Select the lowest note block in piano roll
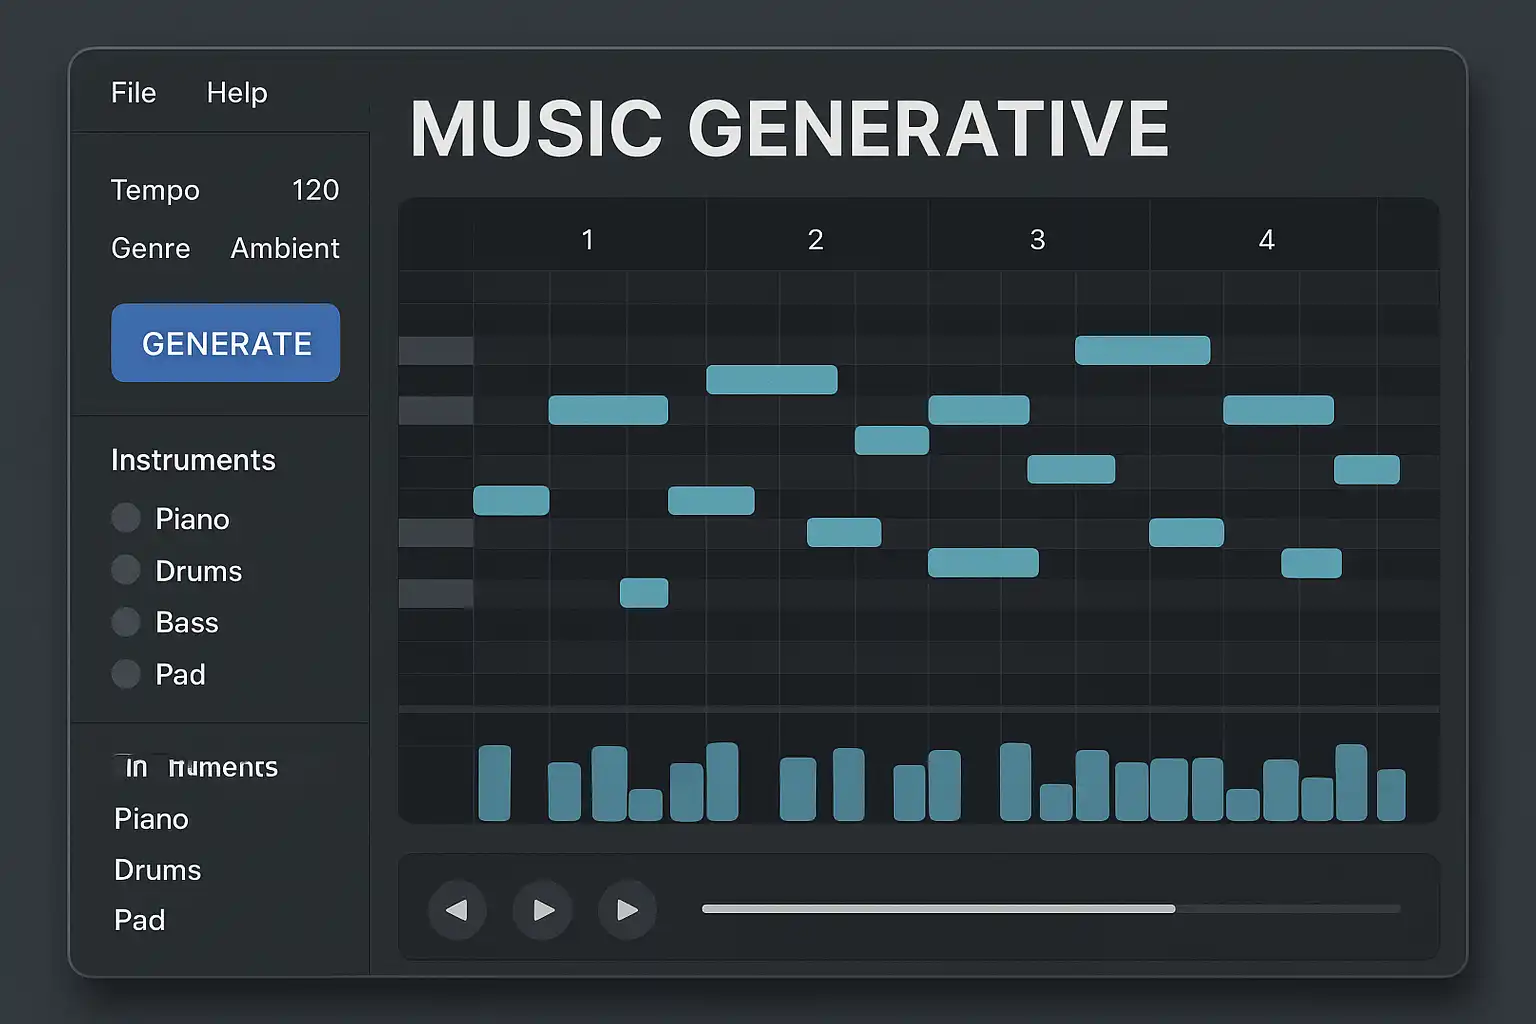 [x=644, y=593]
